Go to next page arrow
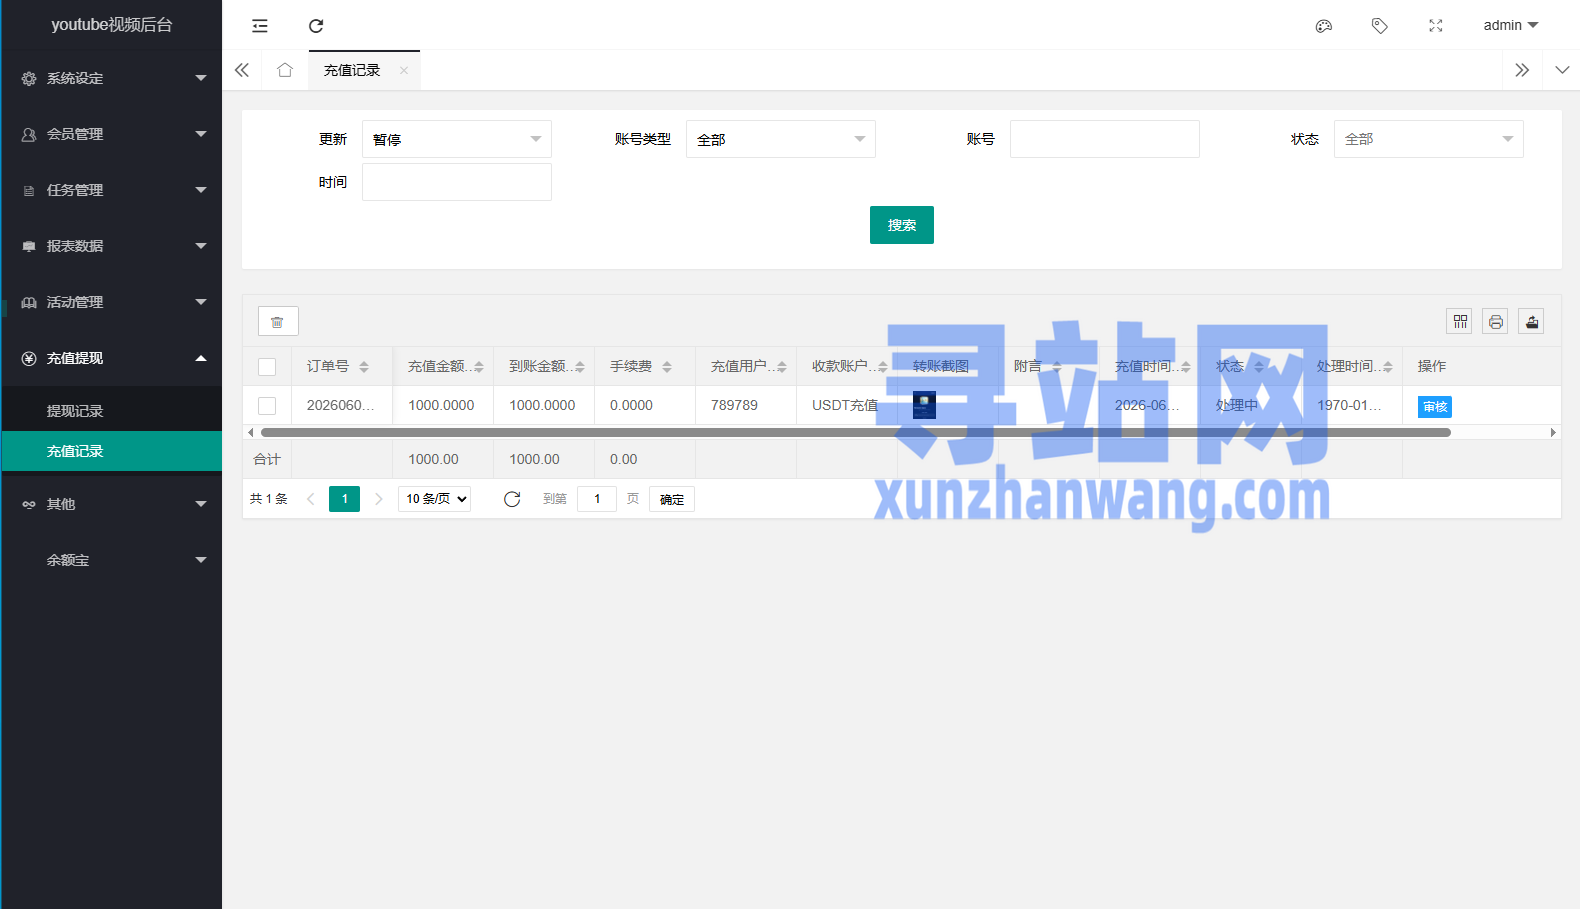The width and height of the screenshot is (1580, 909). pos(379,499)
